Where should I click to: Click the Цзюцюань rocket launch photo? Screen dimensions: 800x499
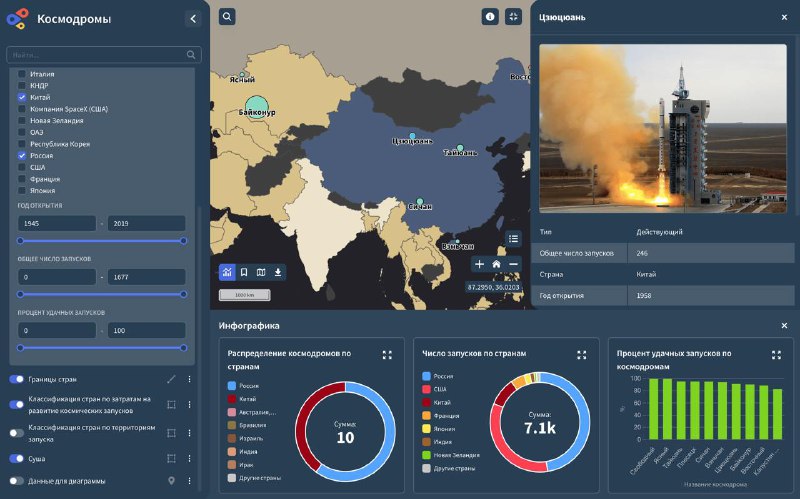(663, 129)
